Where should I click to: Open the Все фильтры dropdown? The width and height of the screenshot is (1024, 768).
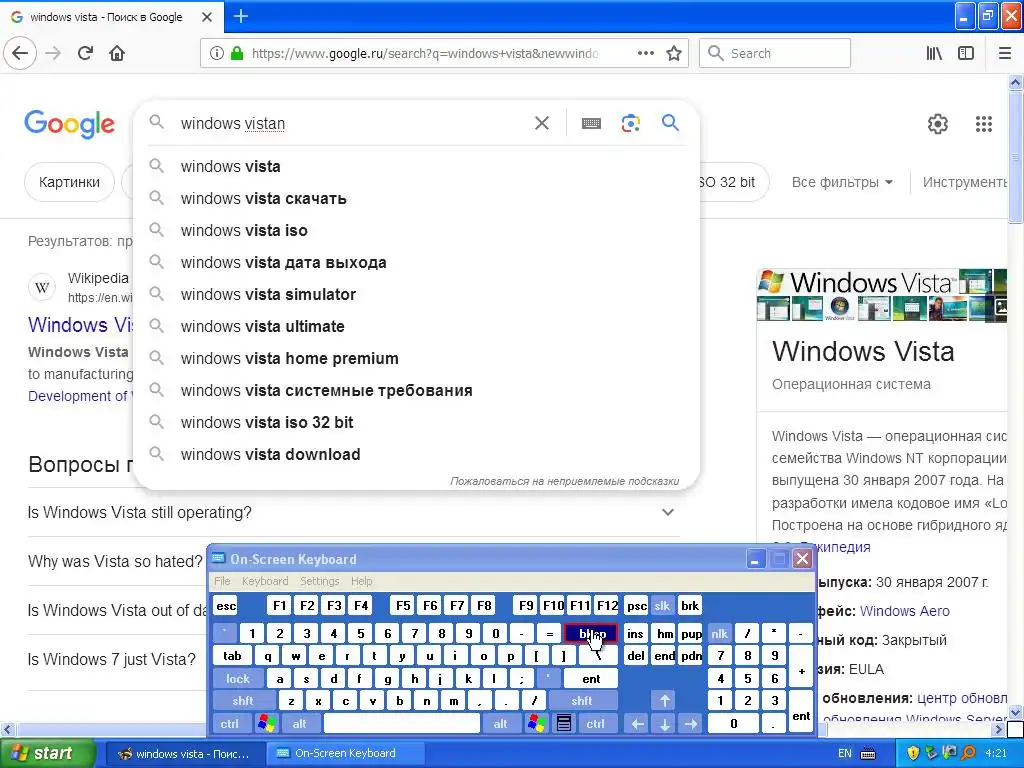pyautogui.click(x=842, y=182)
